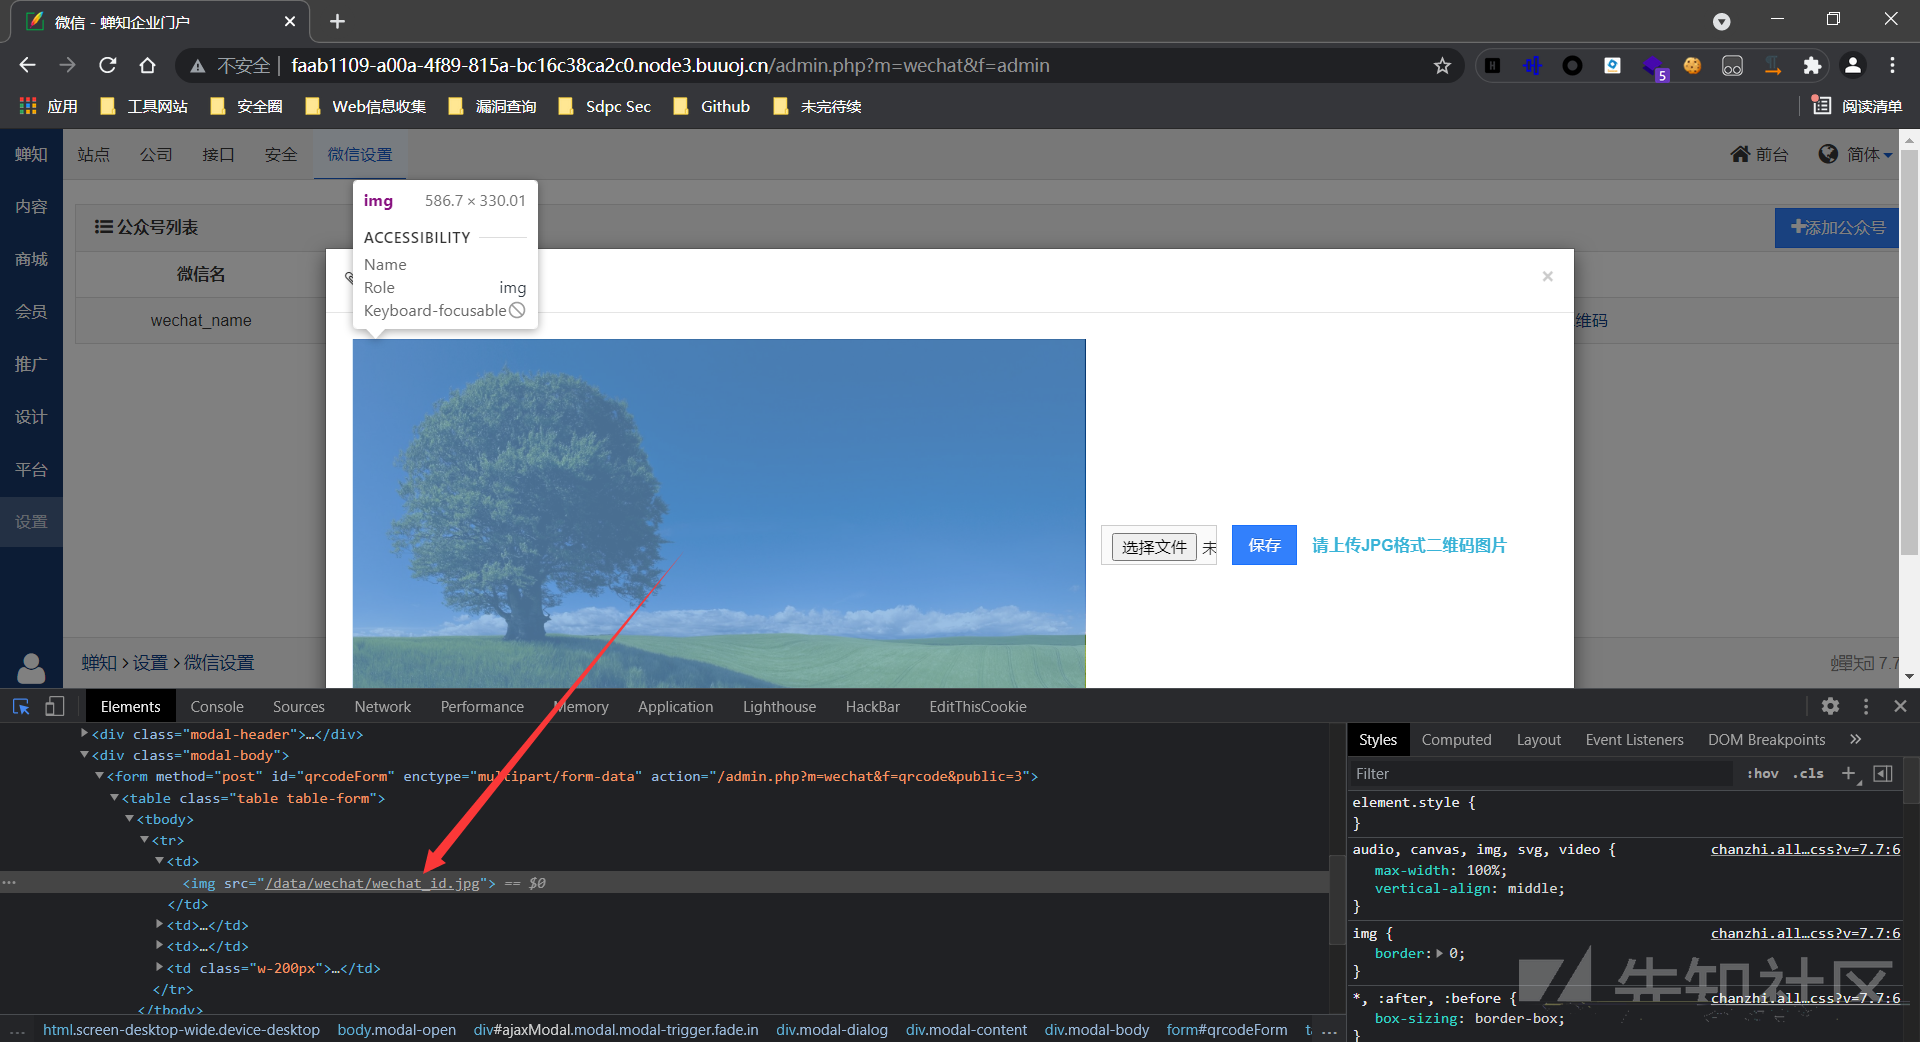Open the 简体 language dropdown
This screenshot has width=1920, height=1042.
pos(1856,155)
